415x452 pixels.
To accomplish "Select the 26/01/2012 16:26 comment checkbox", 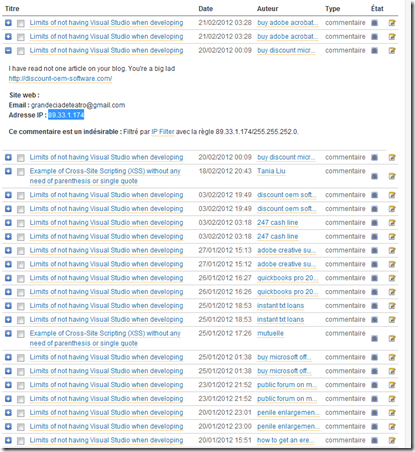I will tap(21, 292).
